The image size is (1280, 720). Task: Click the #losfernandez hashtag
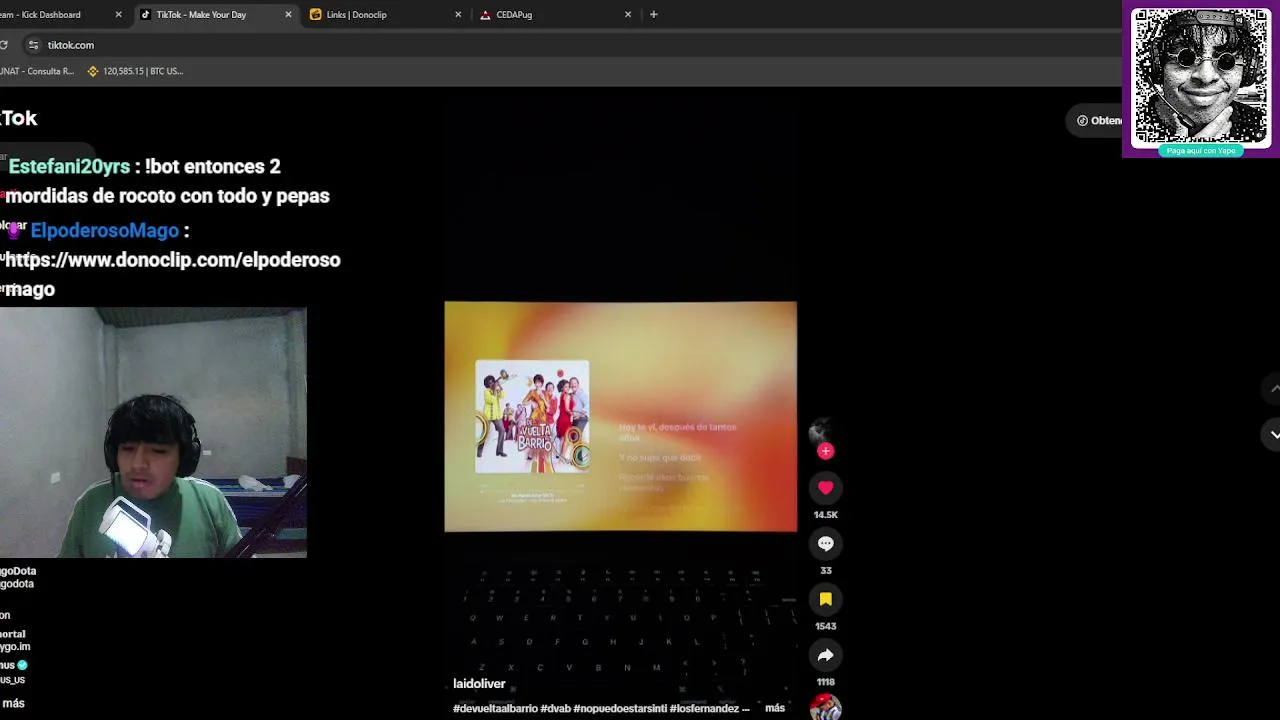click(704, 708)
